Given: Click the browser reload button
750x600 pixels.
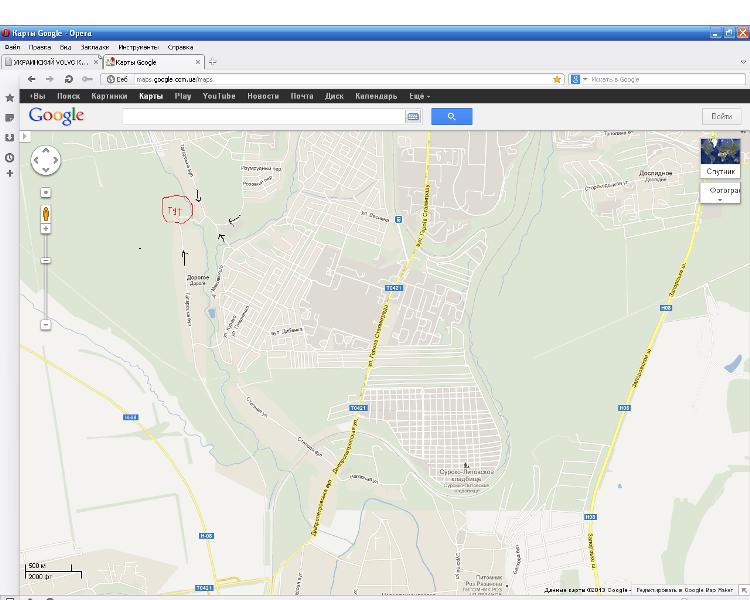Looking at the screenshot, I should click(68, 79).
